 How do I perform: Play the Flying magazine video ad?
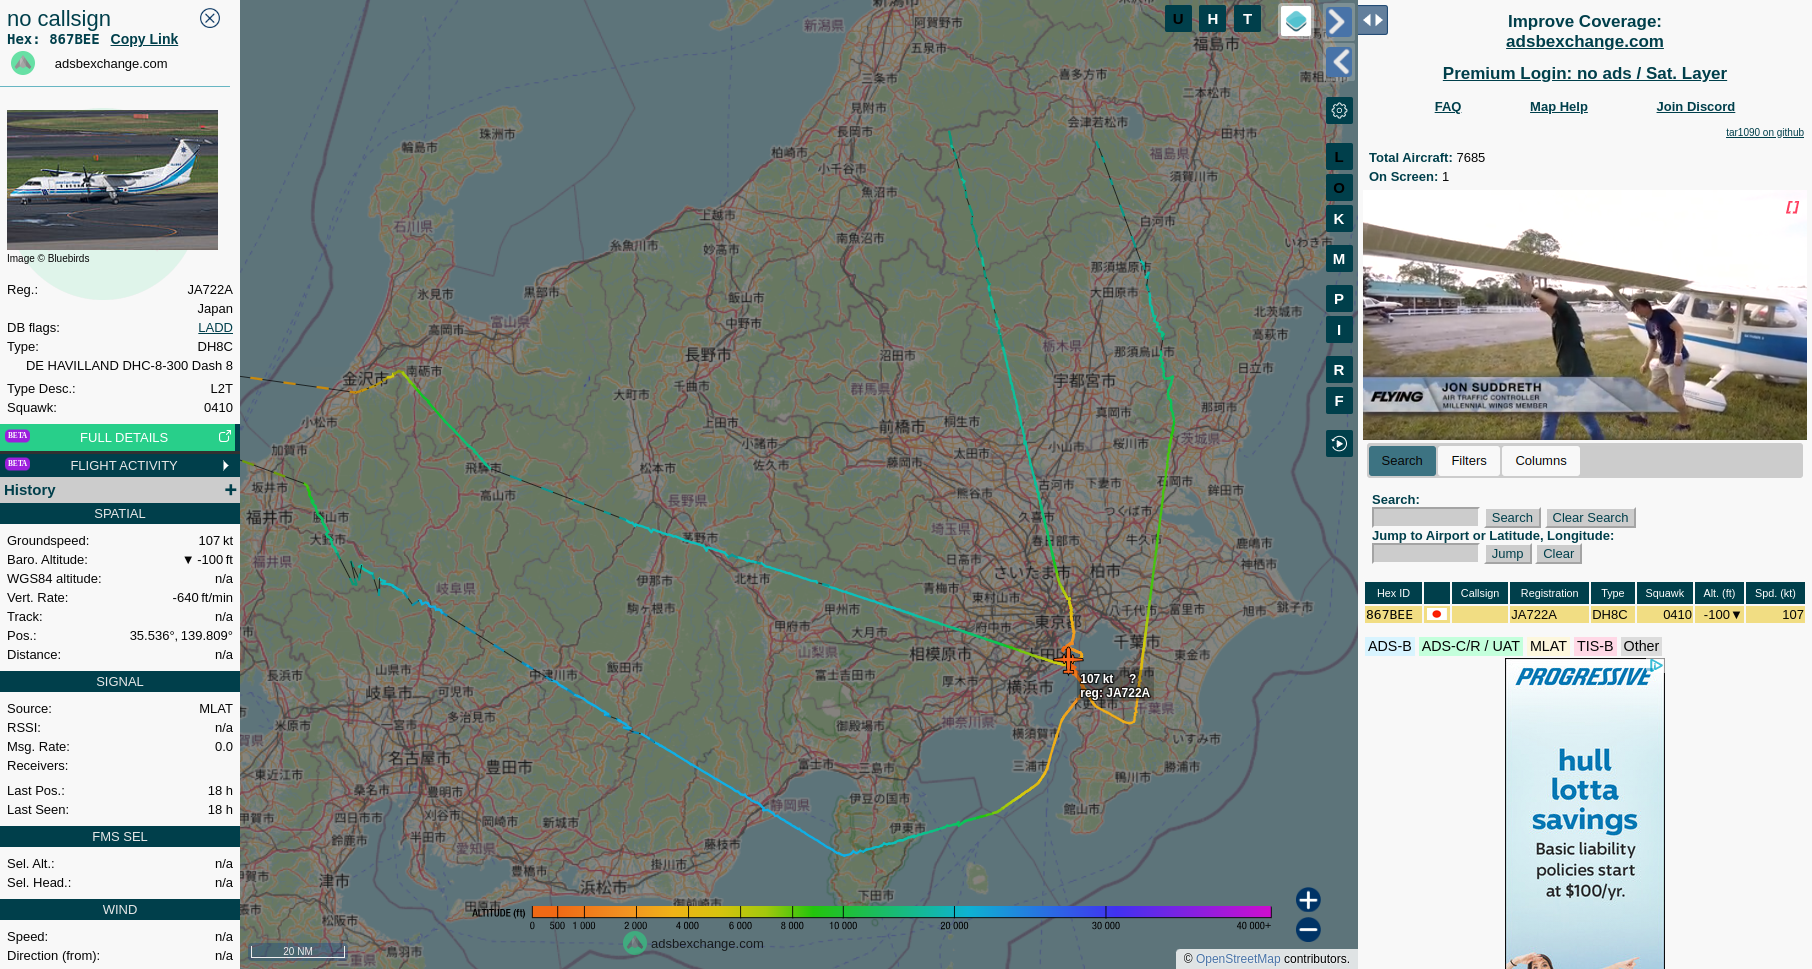(1584, 315)
